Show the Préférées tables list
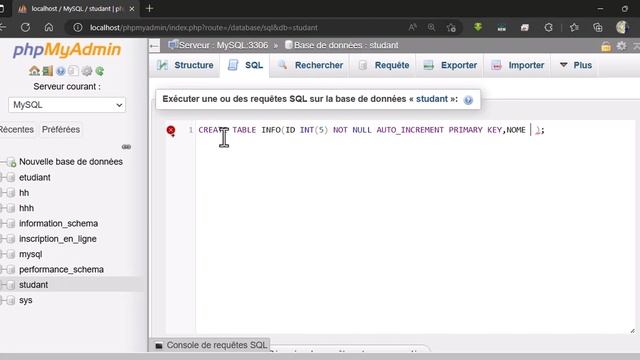Viewport: 640px width, 360px height. [x=61, y=129]
